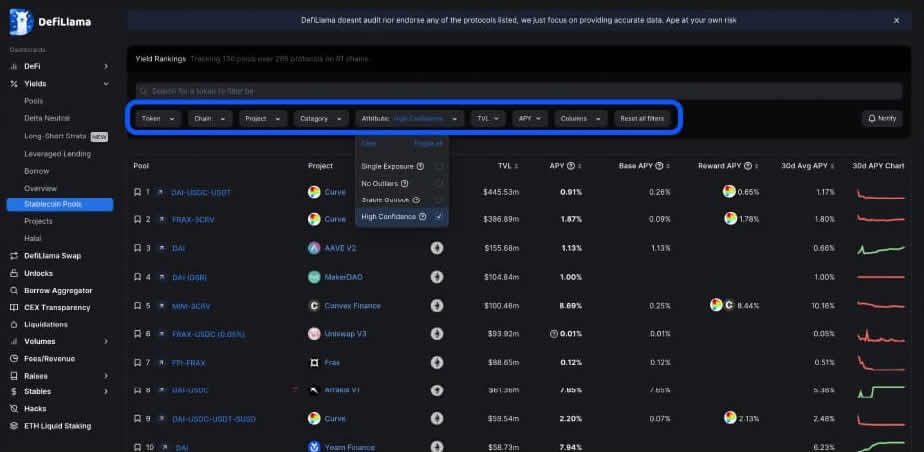Click the Ethereum chain icon in the DAI row
Screen dimensions: 924x452
437,248
